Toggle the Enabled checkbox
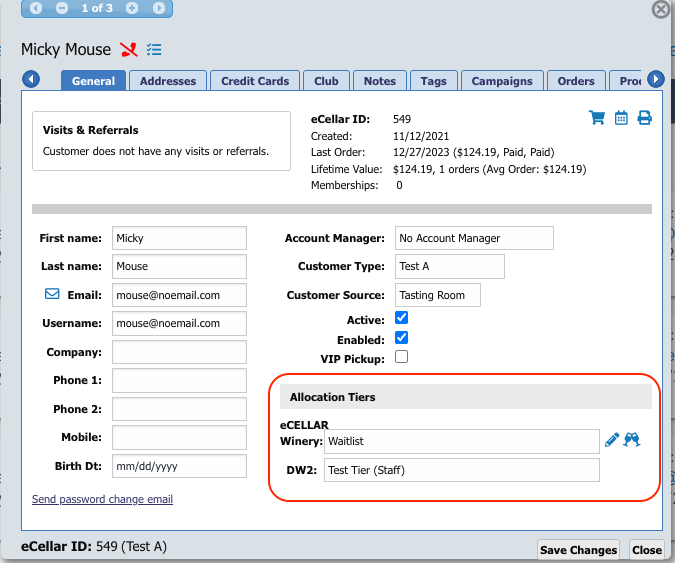The image size is (675, 563). point(401,337)
